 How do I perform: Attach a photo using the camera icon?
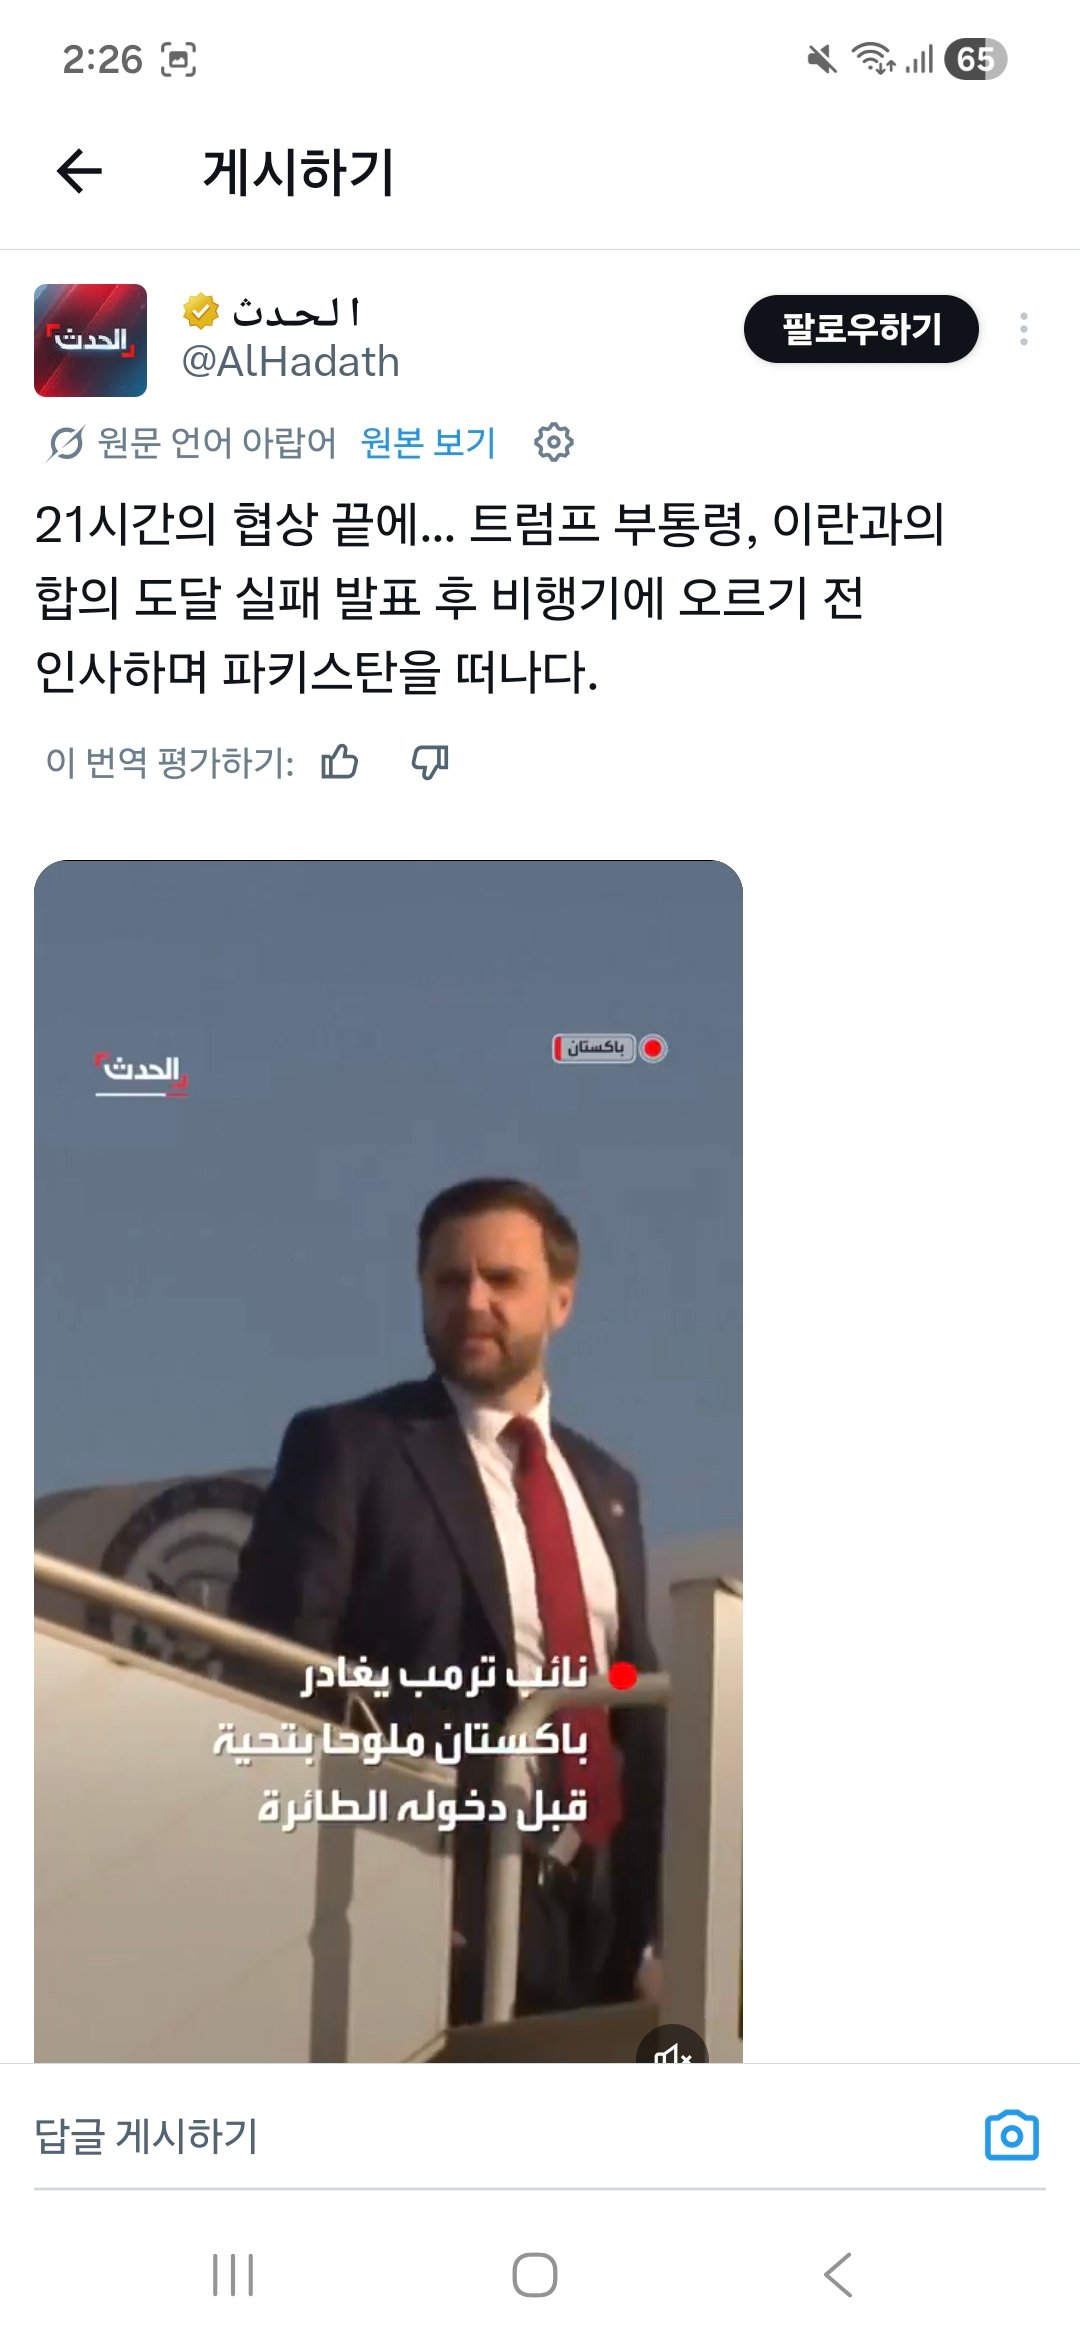(x=1011, y=2136)
